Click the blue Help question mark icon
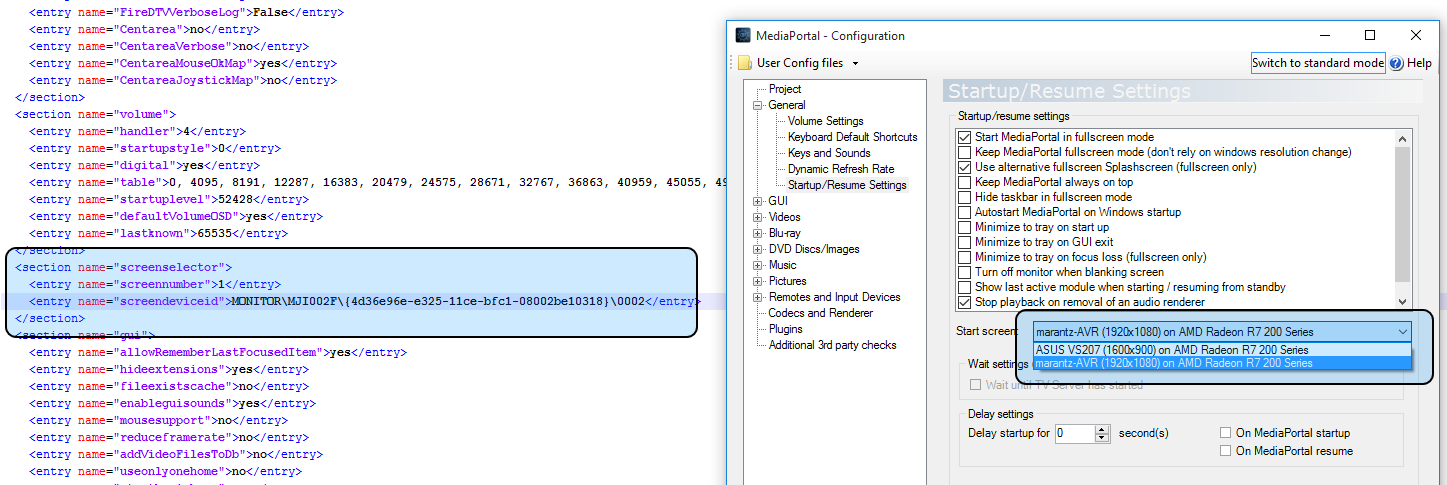This screenshot has width=1447, height=485. [1396, 63]
